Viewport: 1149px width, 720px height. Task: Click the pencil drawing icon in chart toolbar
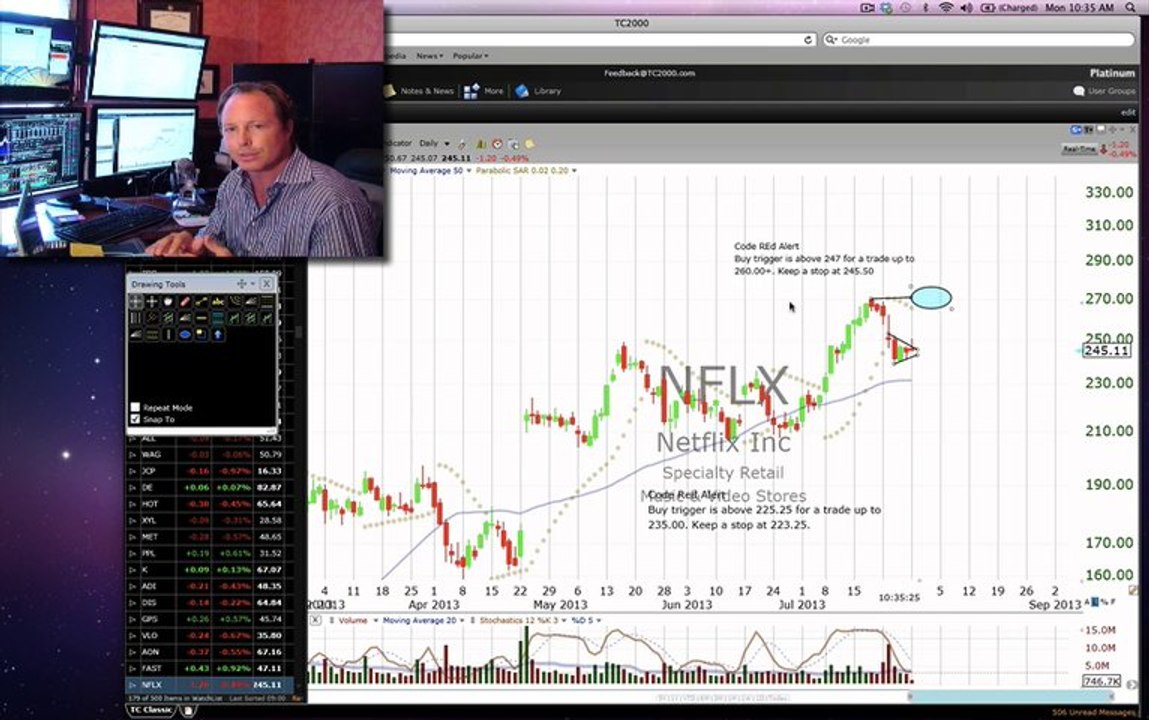pos(462,144)
